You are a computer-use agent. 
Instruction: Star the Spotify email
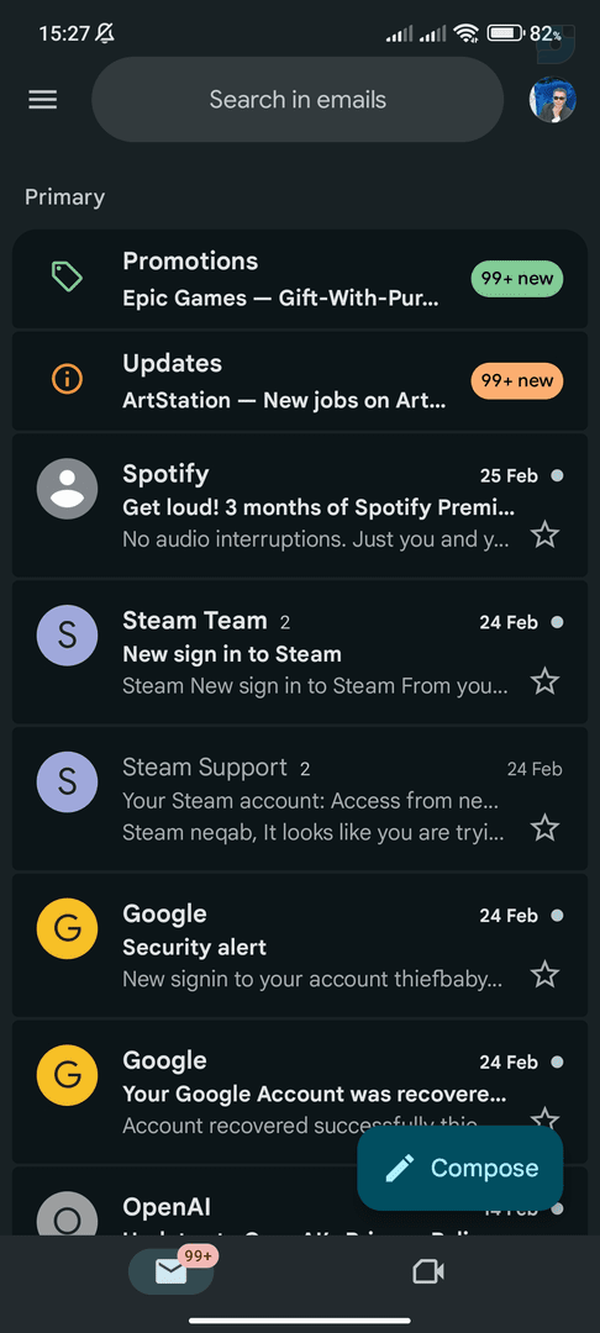pos(544,535)
